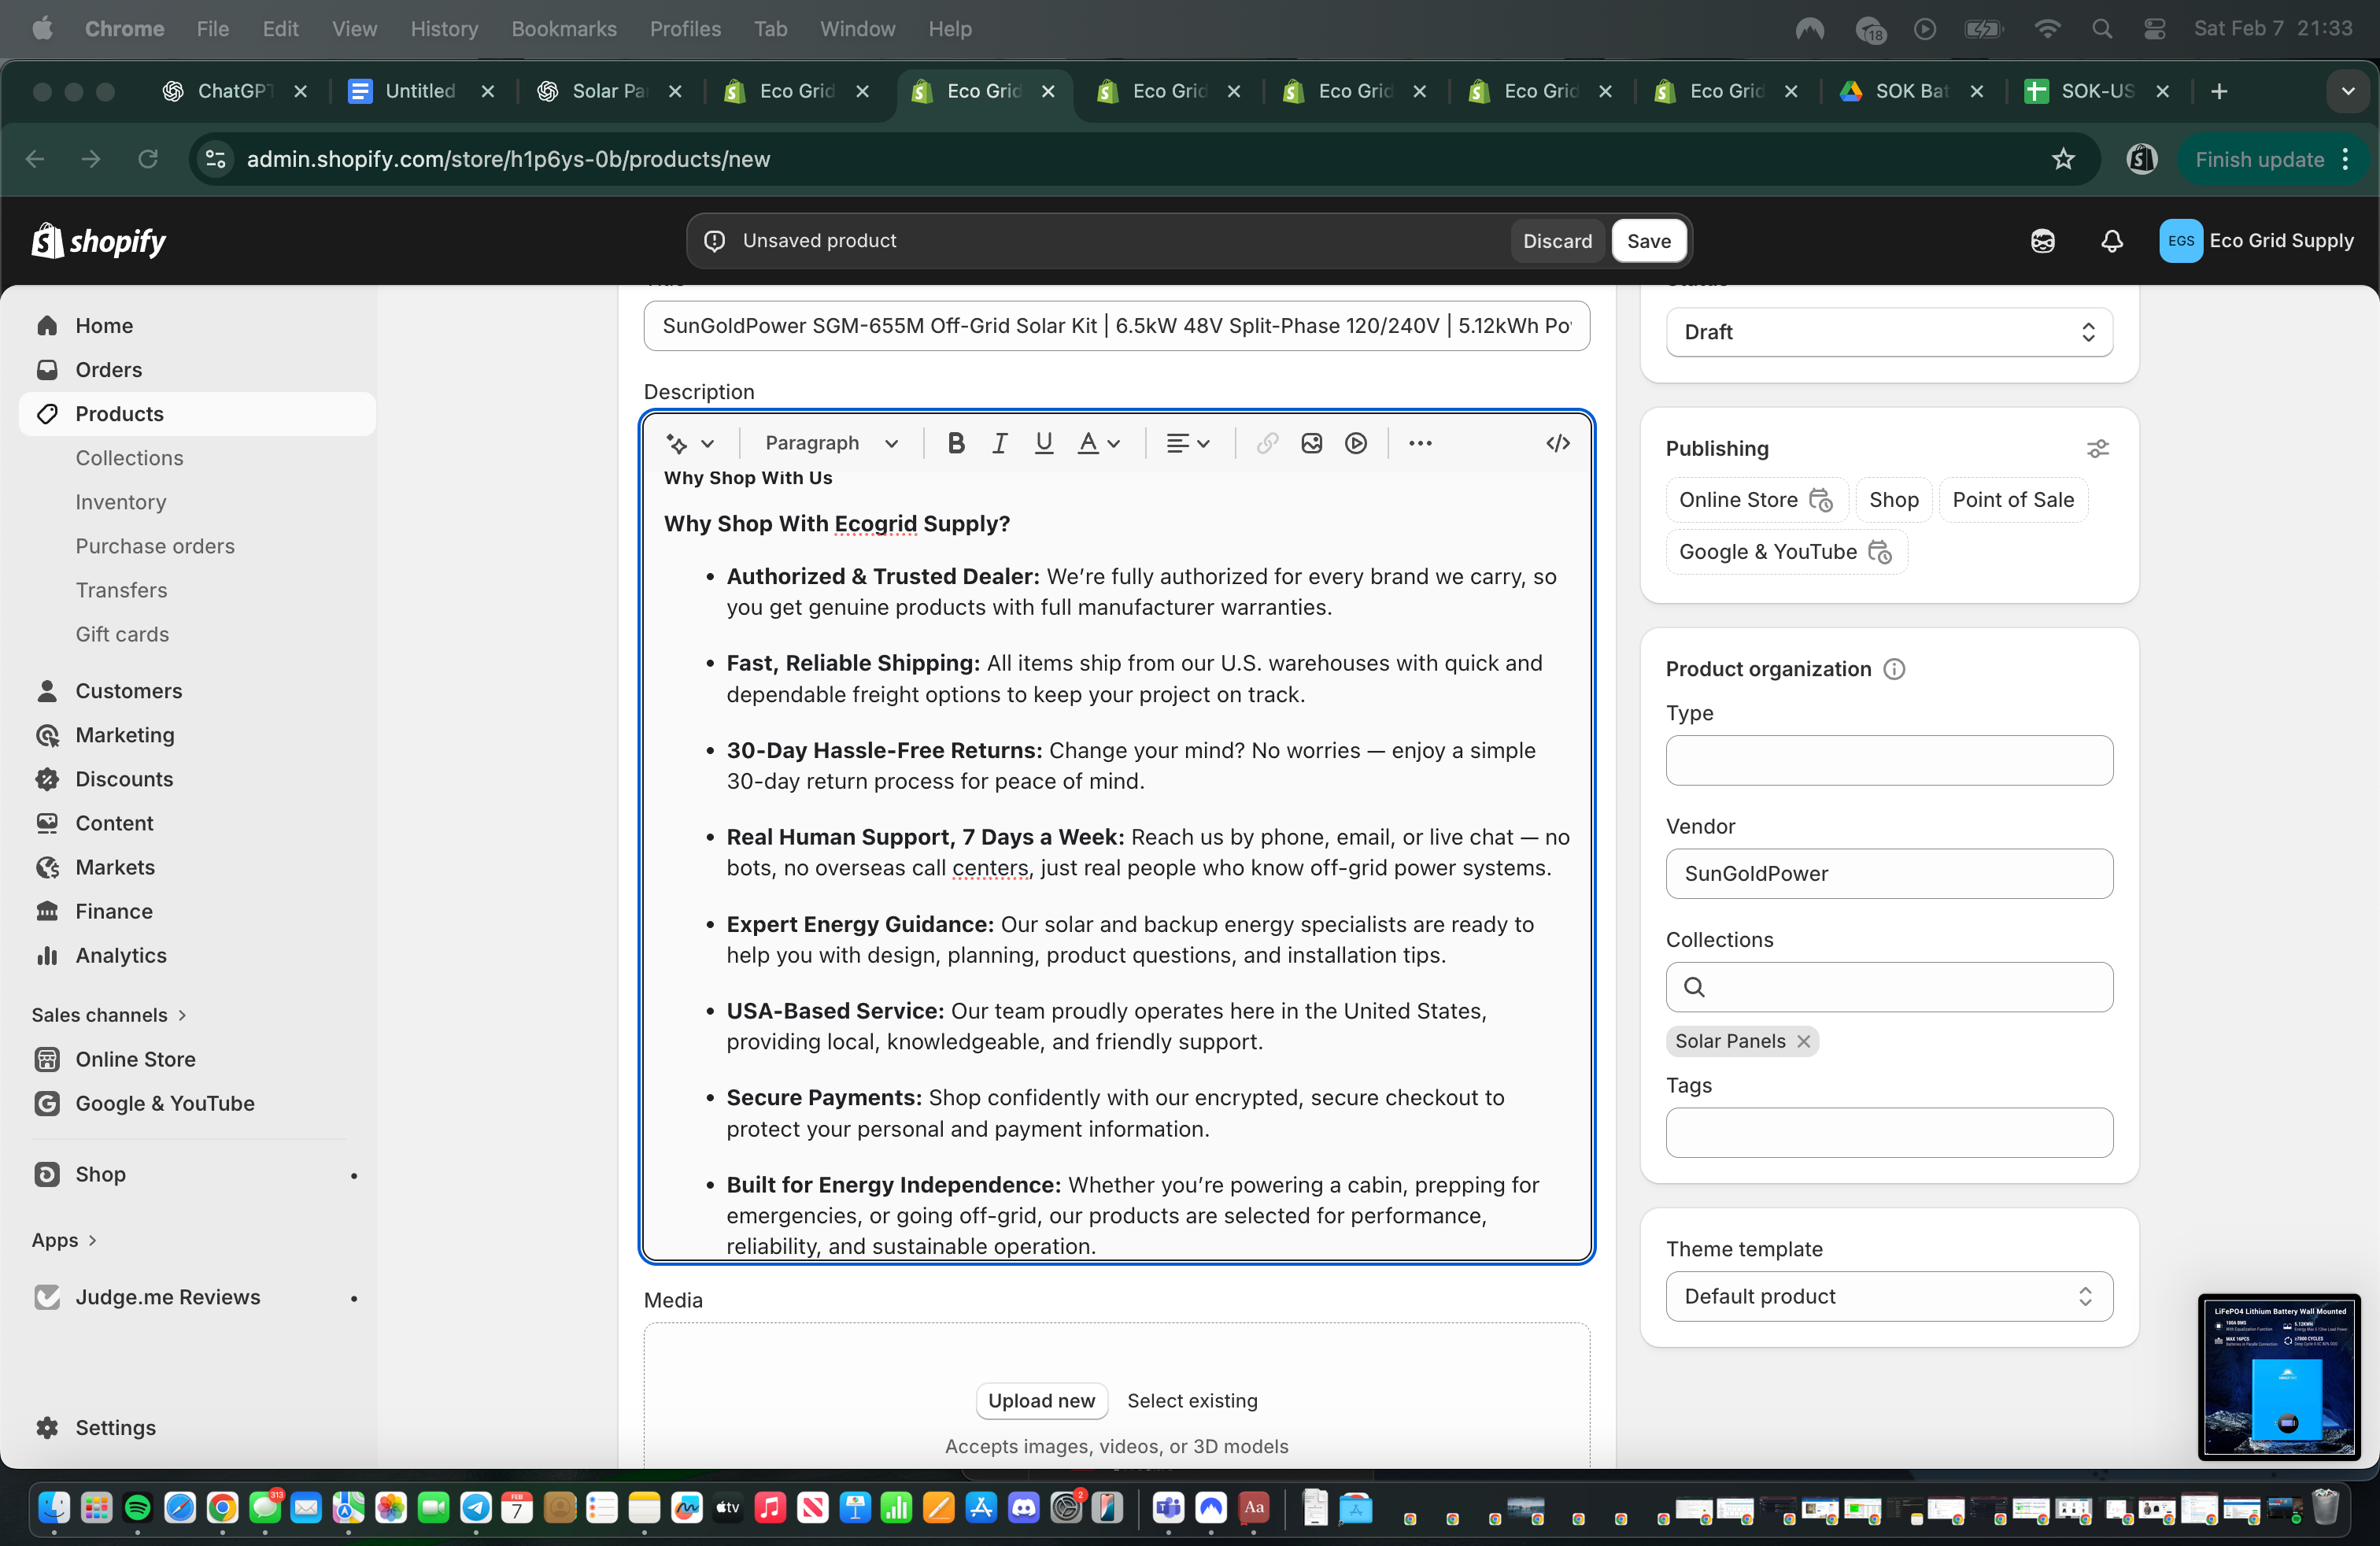The width and height of the screenshot is (2380, 1546).
Task: Open Online Store publishing channel chip
Action: tap(1755, 500)
